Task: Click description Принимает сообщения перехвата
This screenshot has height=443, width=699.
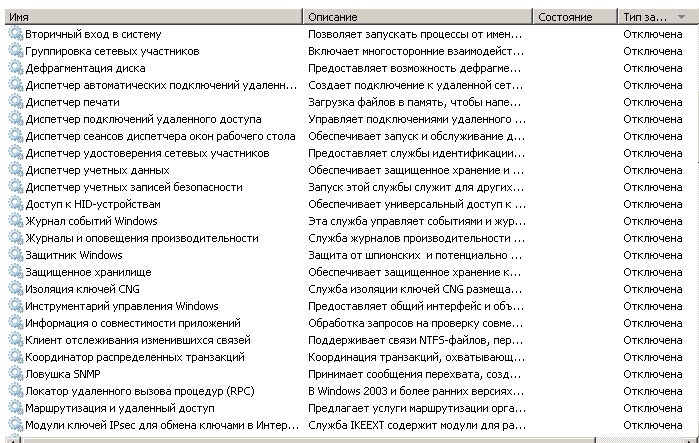Action: (x=414, y=374)
